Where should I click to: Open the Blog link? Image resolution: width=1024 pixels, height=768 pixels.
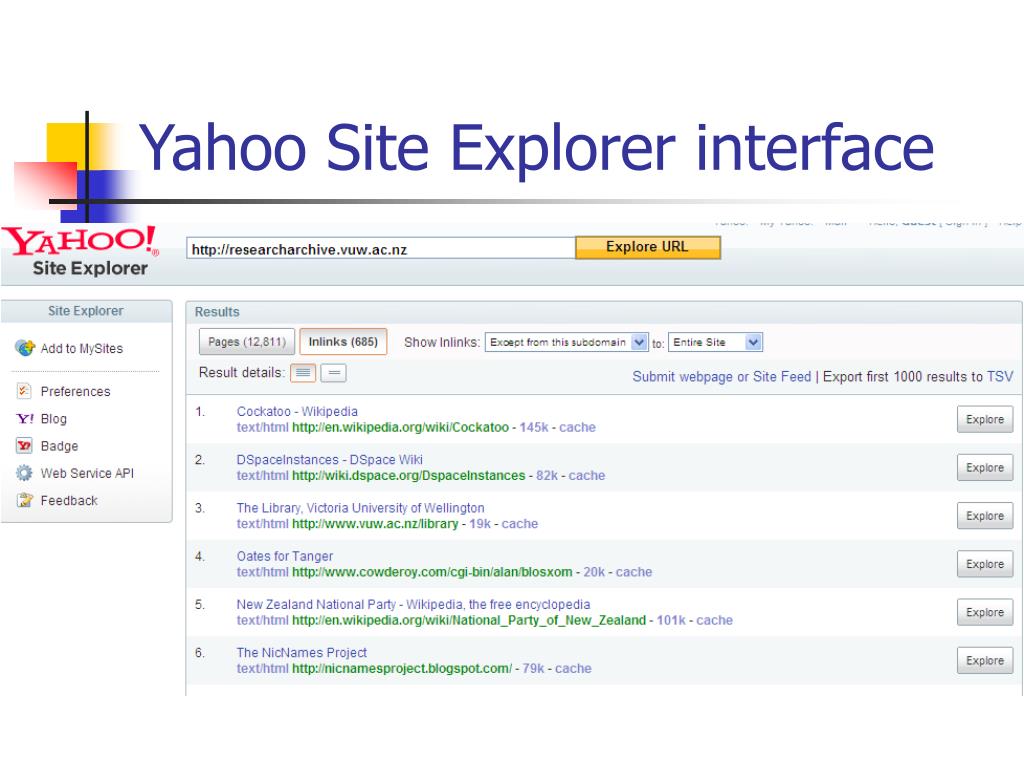point(54,419)
